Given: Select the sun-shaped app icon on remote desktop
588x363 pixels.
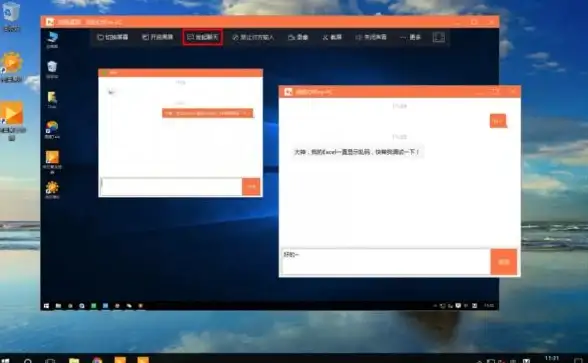Looking at the screenshot, I should (52, 190).
